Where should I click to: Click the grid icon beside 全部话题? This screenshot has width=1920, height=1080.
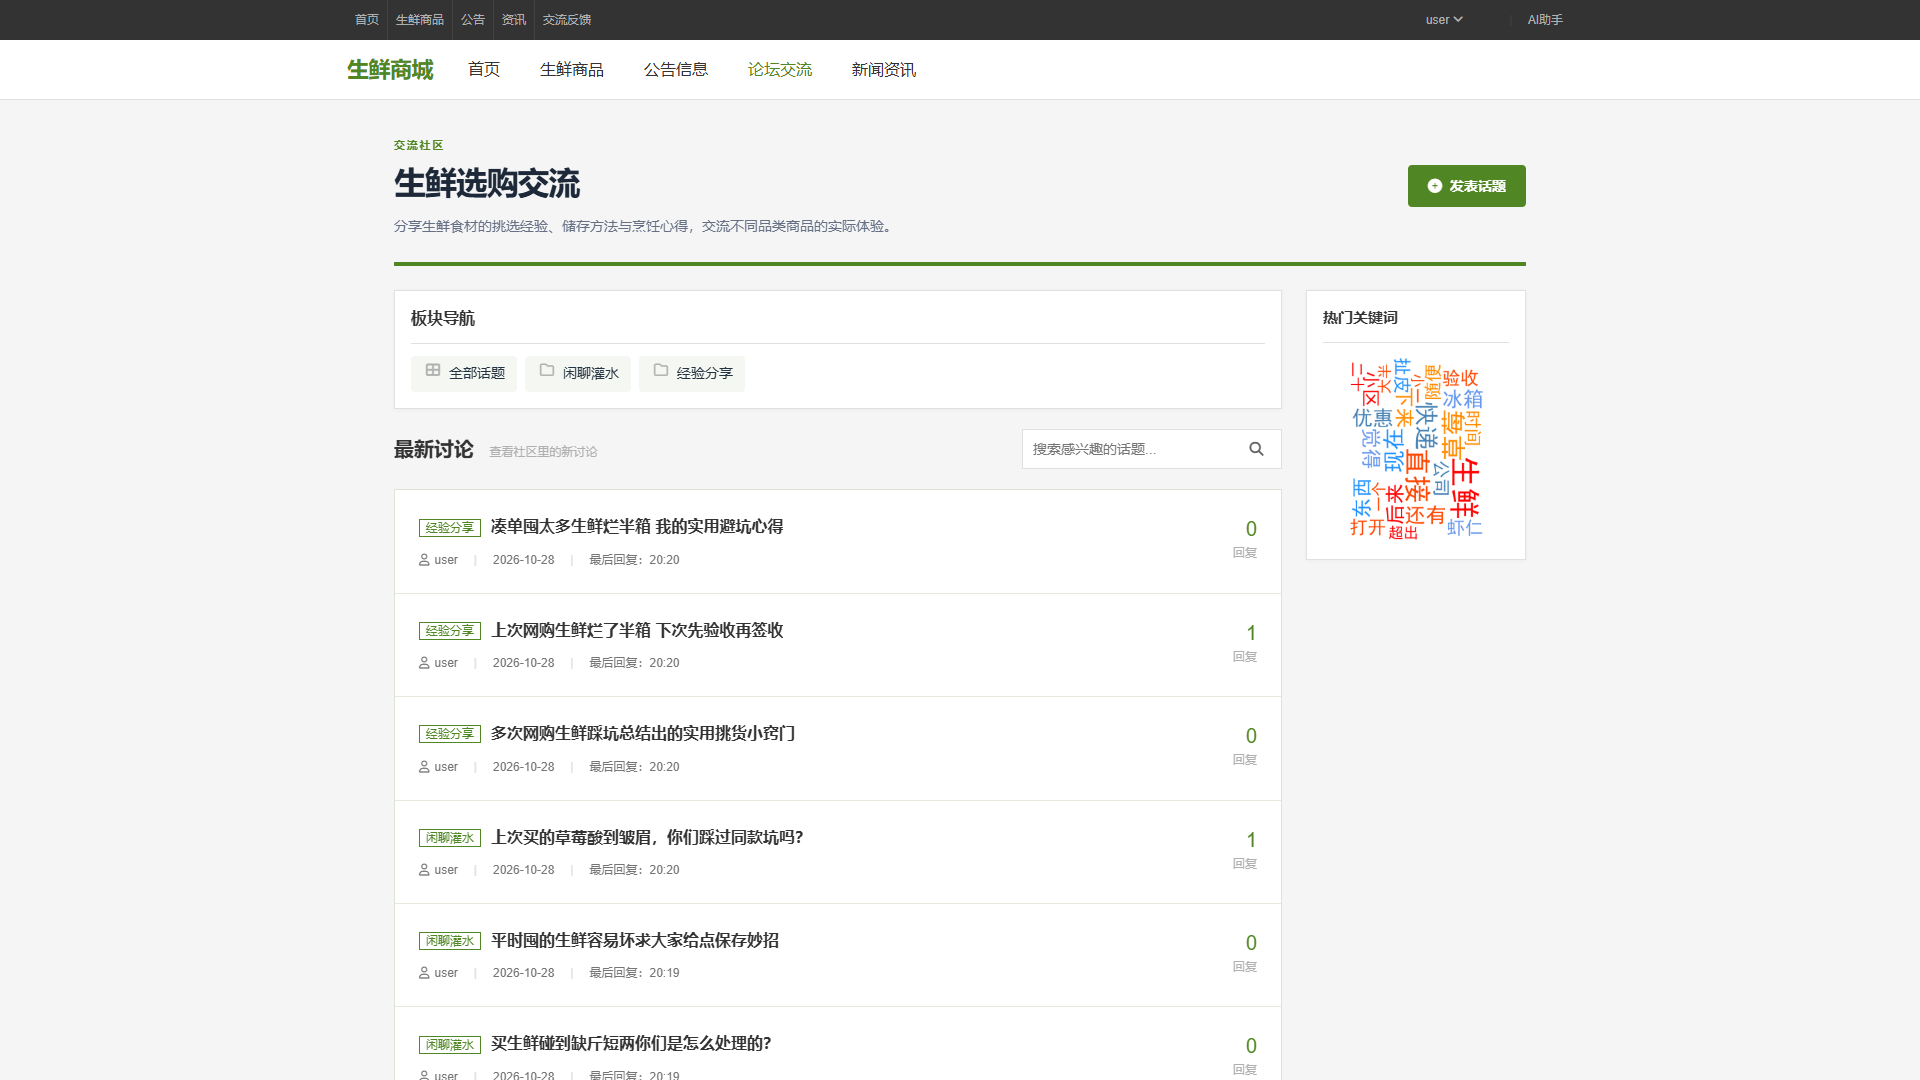[x=433, y=370]
